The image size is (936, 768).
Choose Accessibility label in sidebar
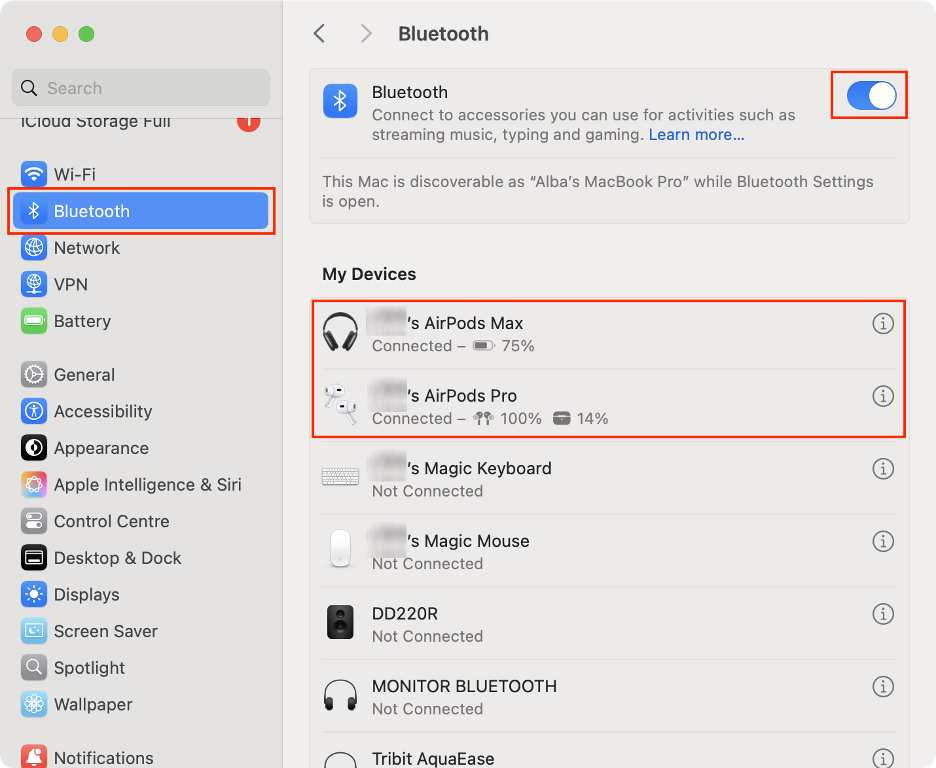(x=103, y=411)
